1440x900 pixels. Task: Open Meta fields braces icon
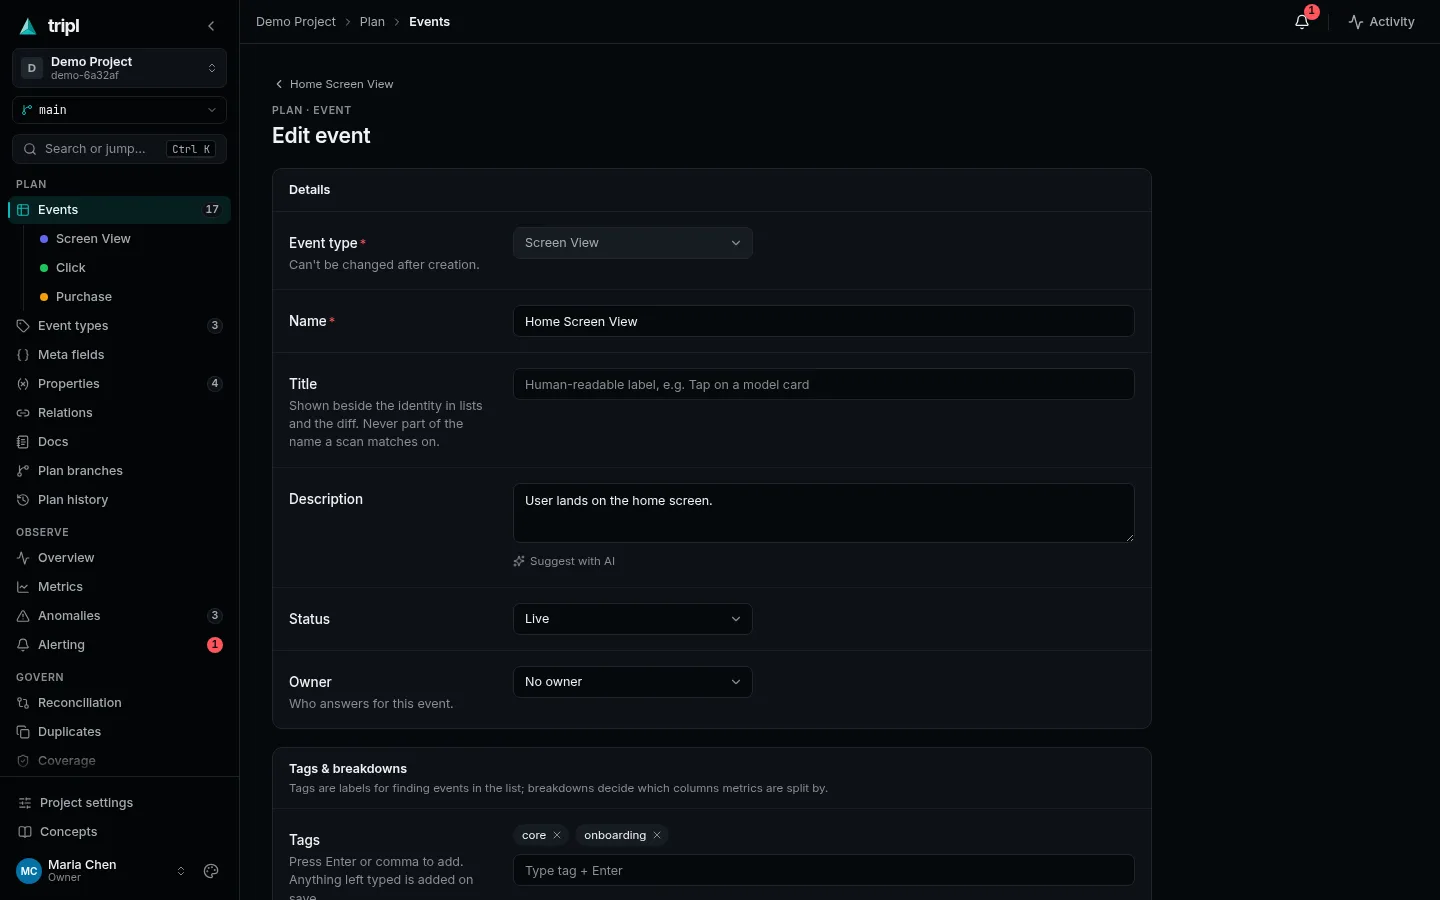[x=119, y=355]
